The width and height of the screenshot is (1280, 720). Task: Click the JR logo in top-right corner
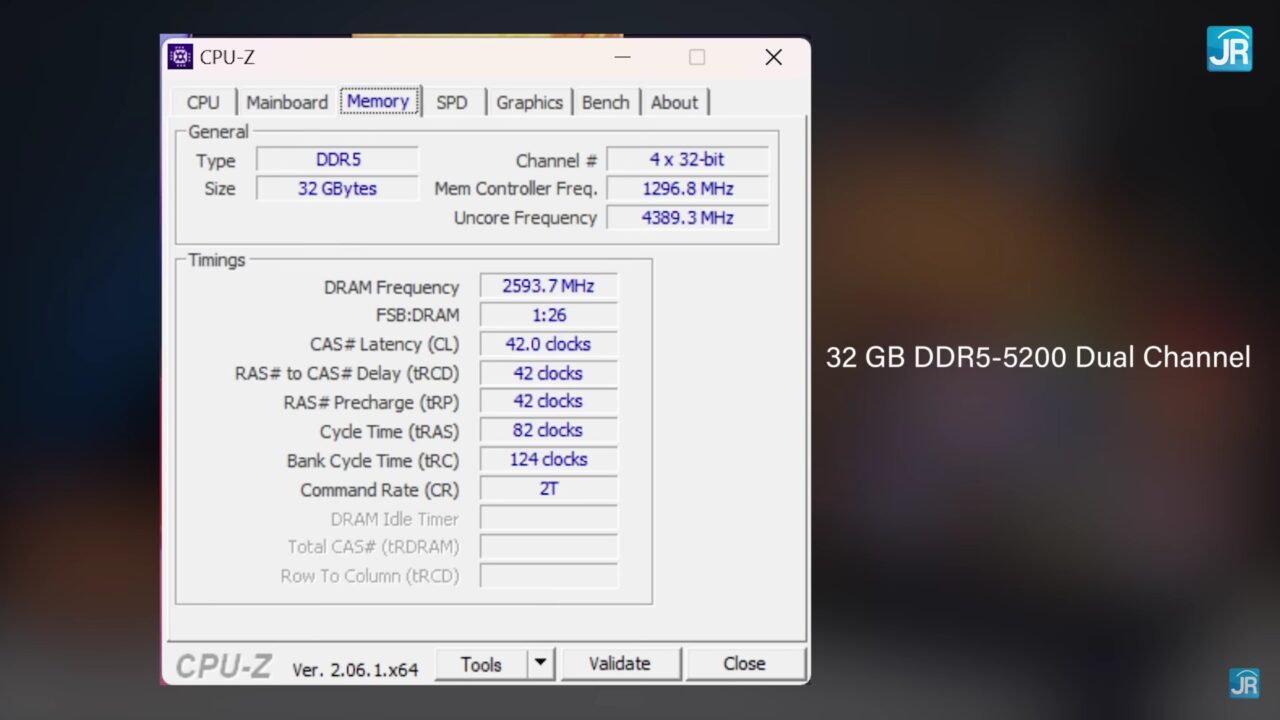[1229, 48]
